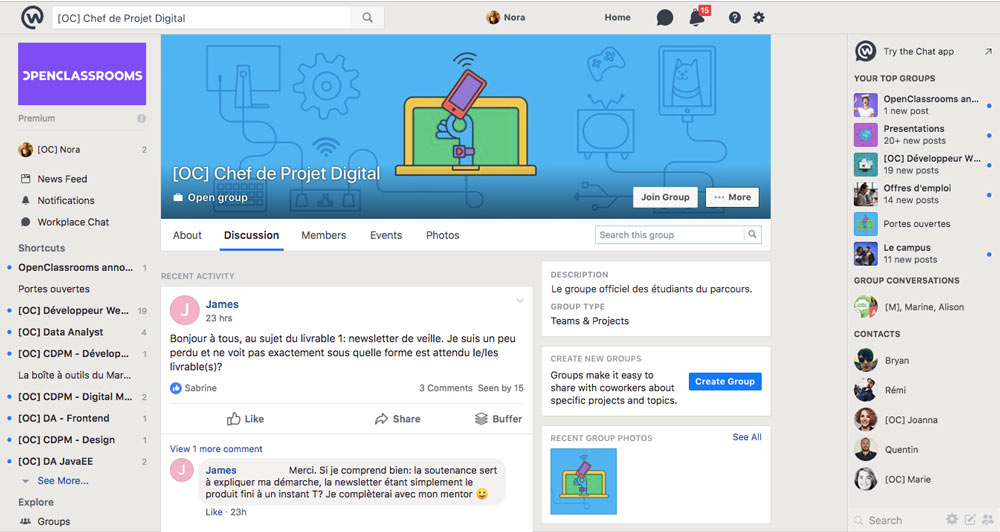Click Like under James's comment
This screenshot has height=532, width=1000.
[214, 512]
